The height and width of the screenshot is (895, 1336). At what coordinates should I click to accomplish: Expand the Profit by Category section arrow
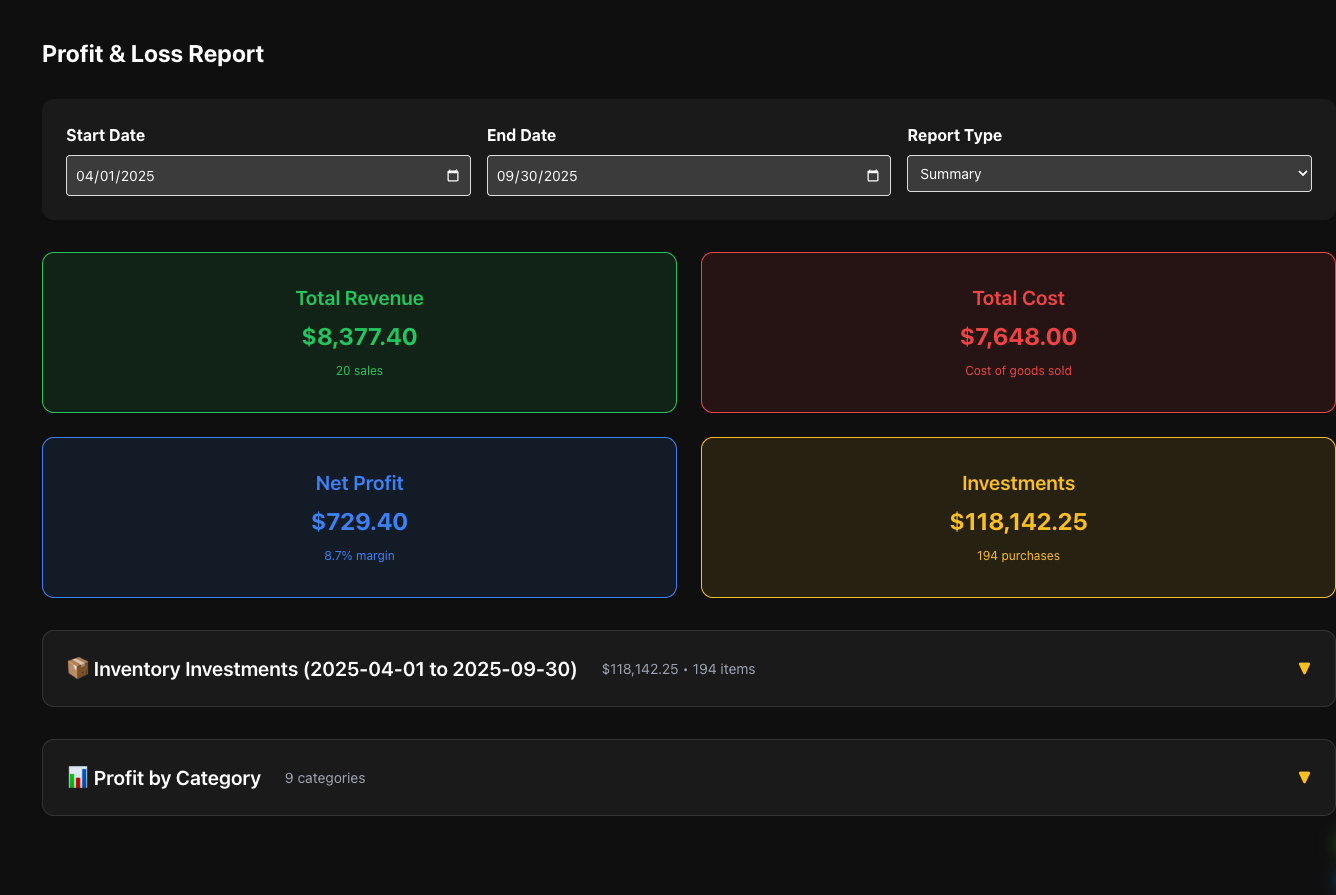(1304, 777)
